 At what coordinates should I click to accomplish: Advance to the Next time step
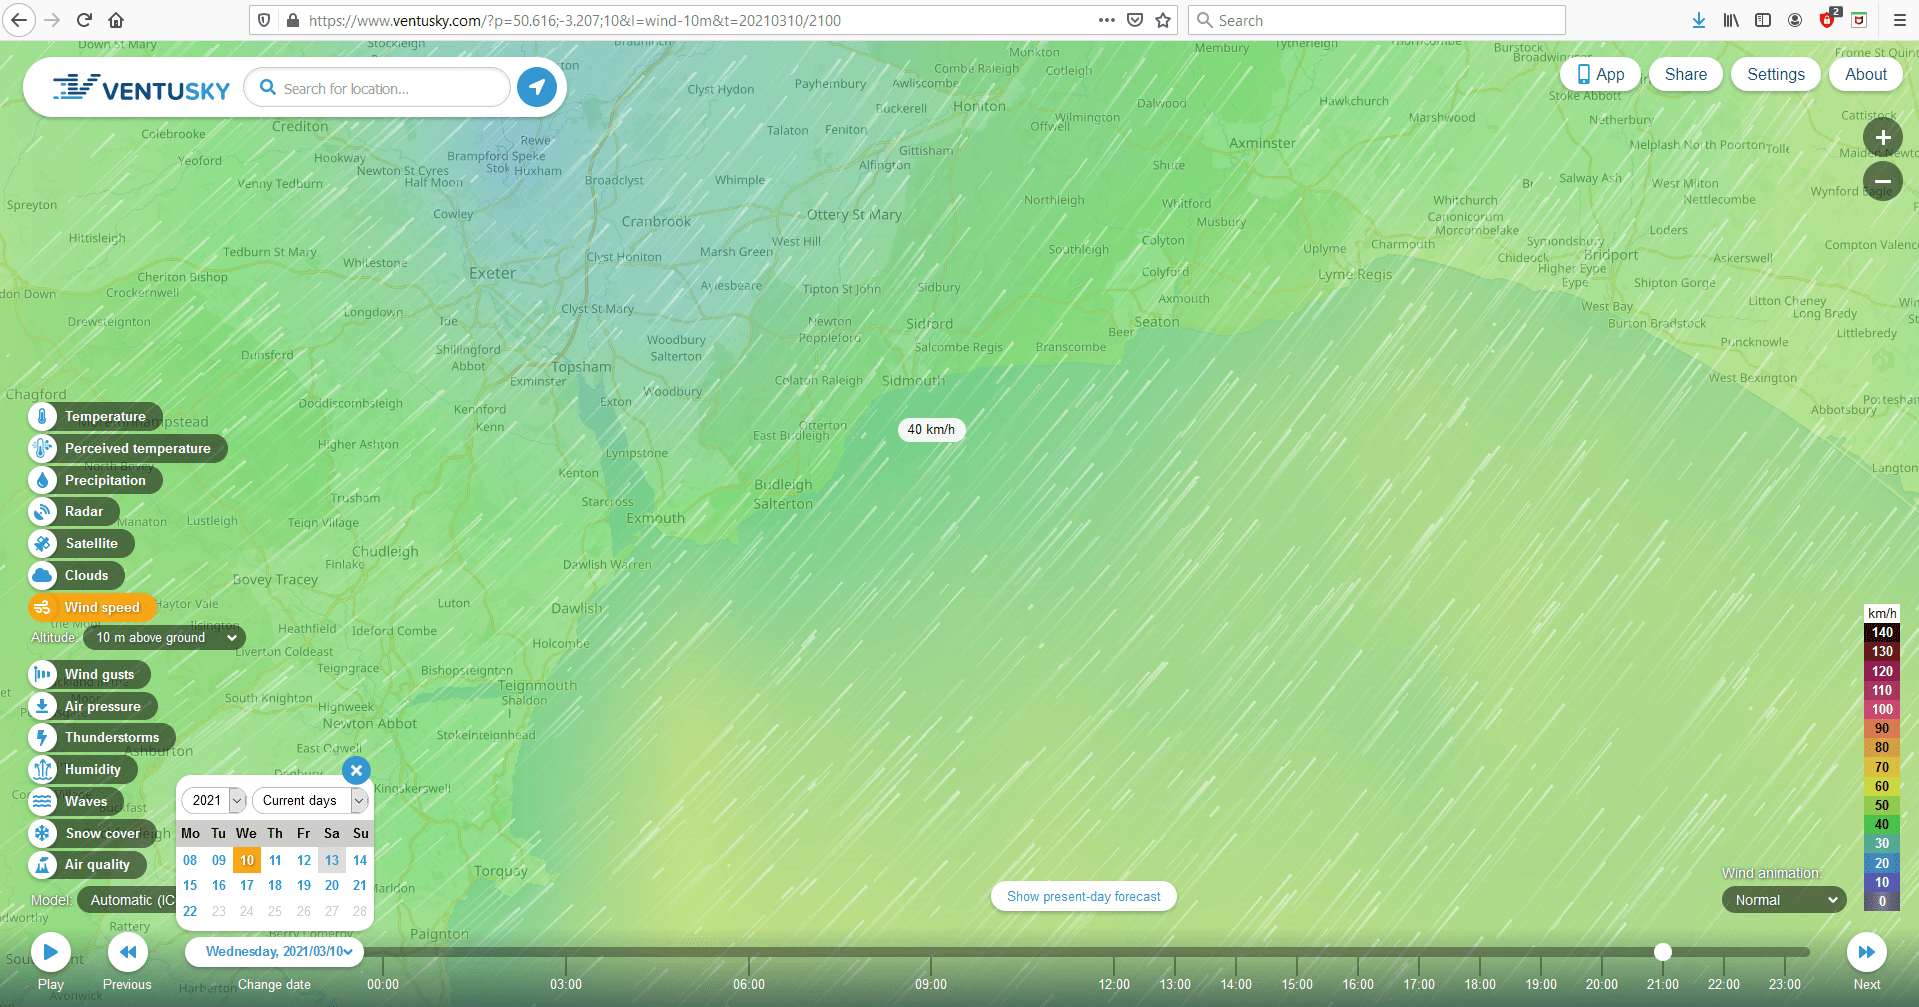(1866, 952)
